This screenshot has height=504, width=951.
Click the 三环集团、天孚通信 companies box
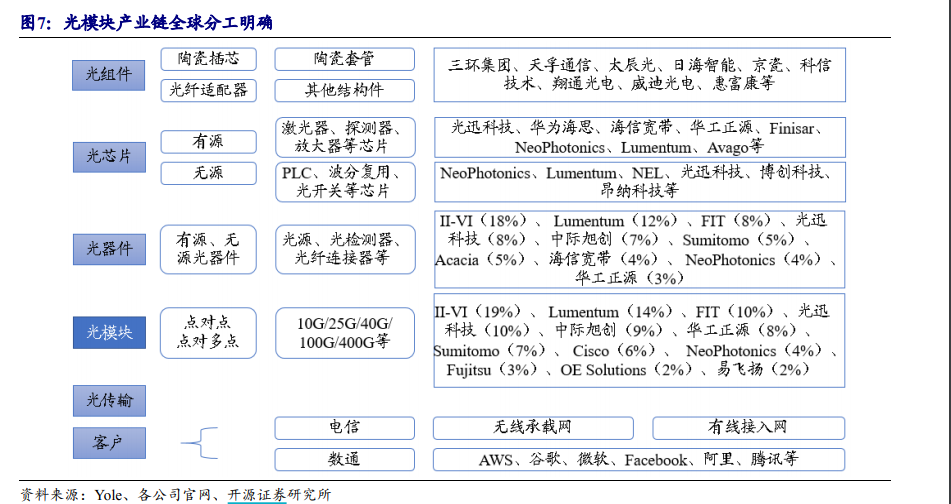(x=639, y=75)
